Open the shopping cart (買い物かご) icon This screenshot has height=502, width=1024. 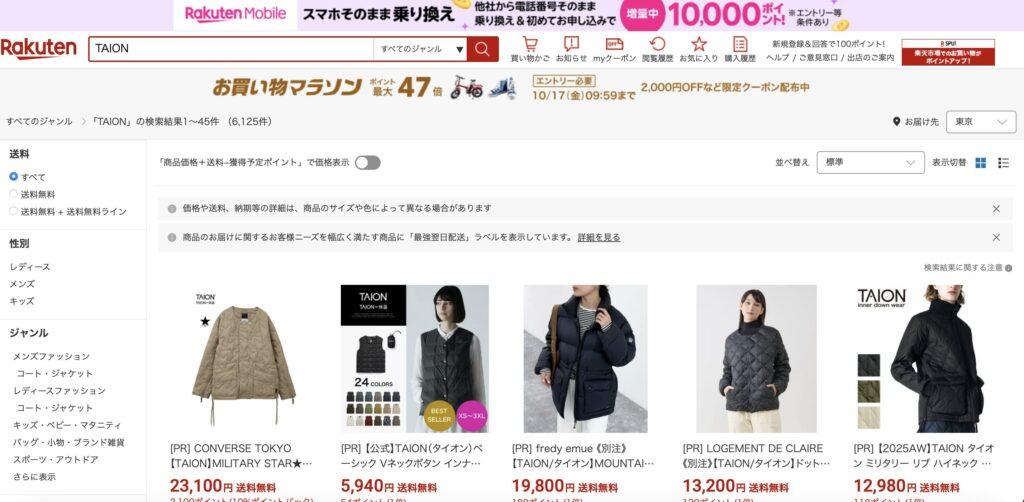click(530, 49)
